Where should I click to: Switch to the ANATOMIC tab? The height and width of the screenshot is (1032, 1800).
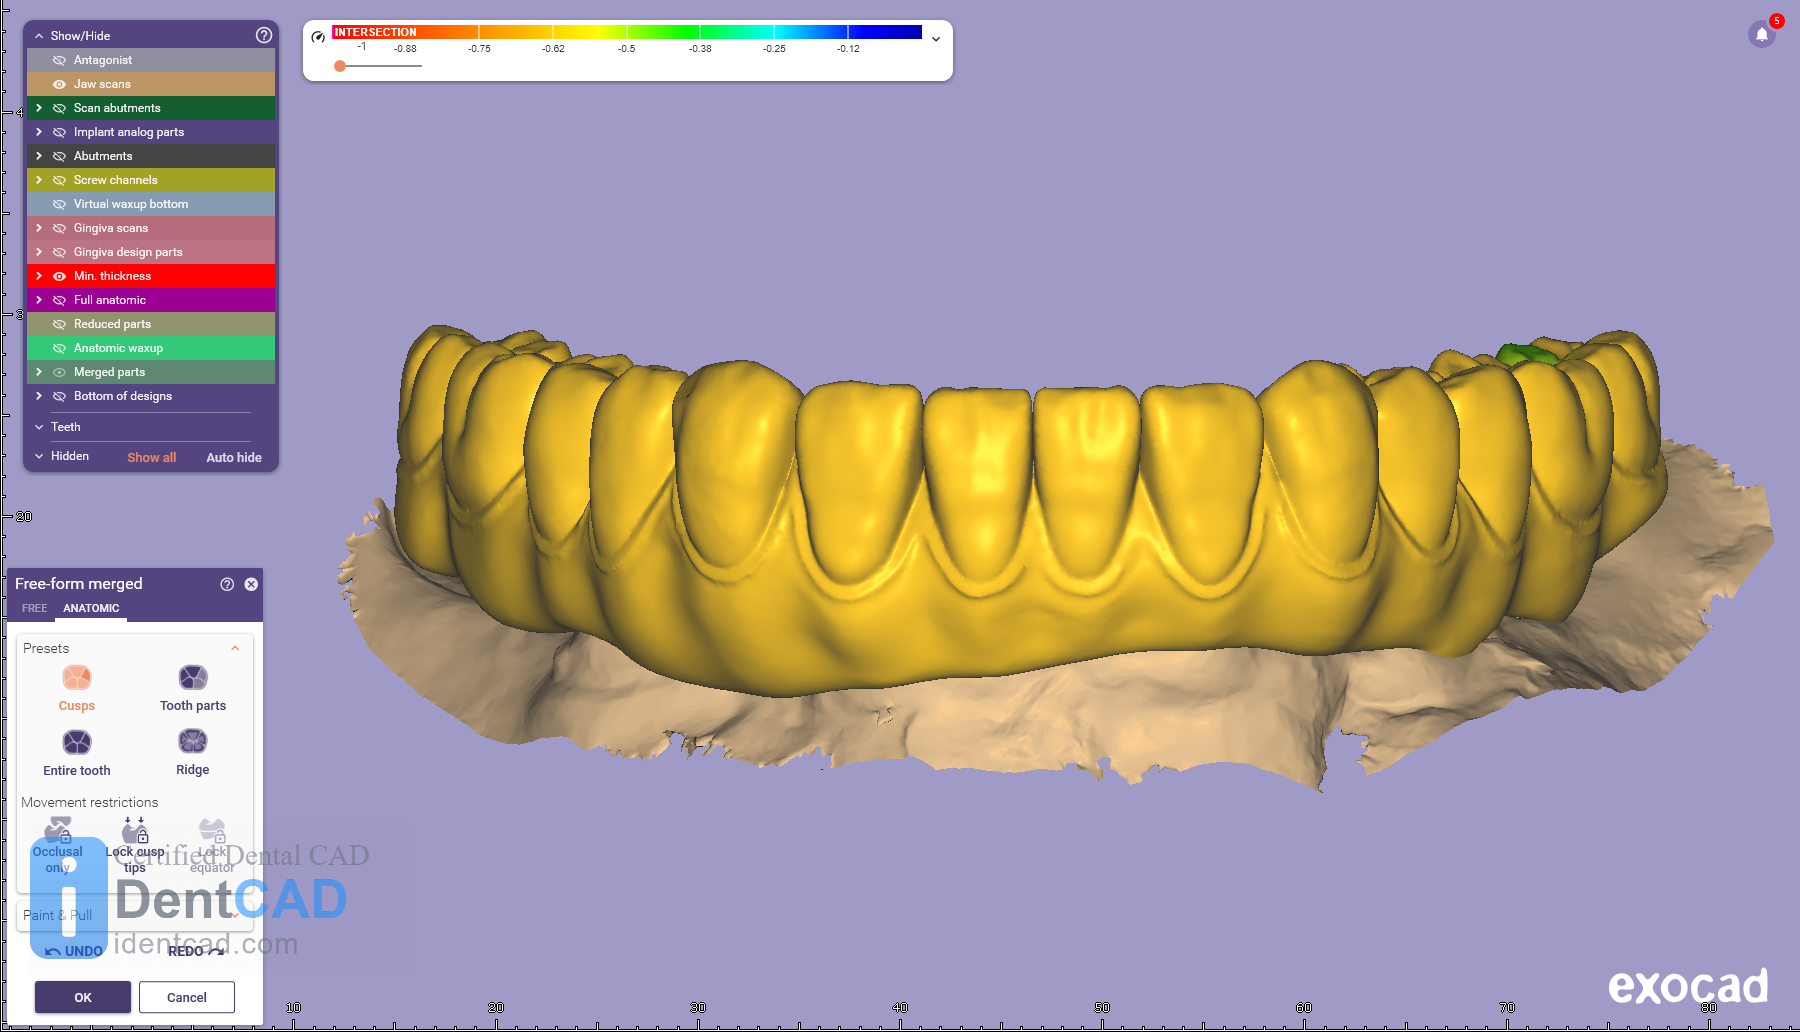[x=91, y=608]
